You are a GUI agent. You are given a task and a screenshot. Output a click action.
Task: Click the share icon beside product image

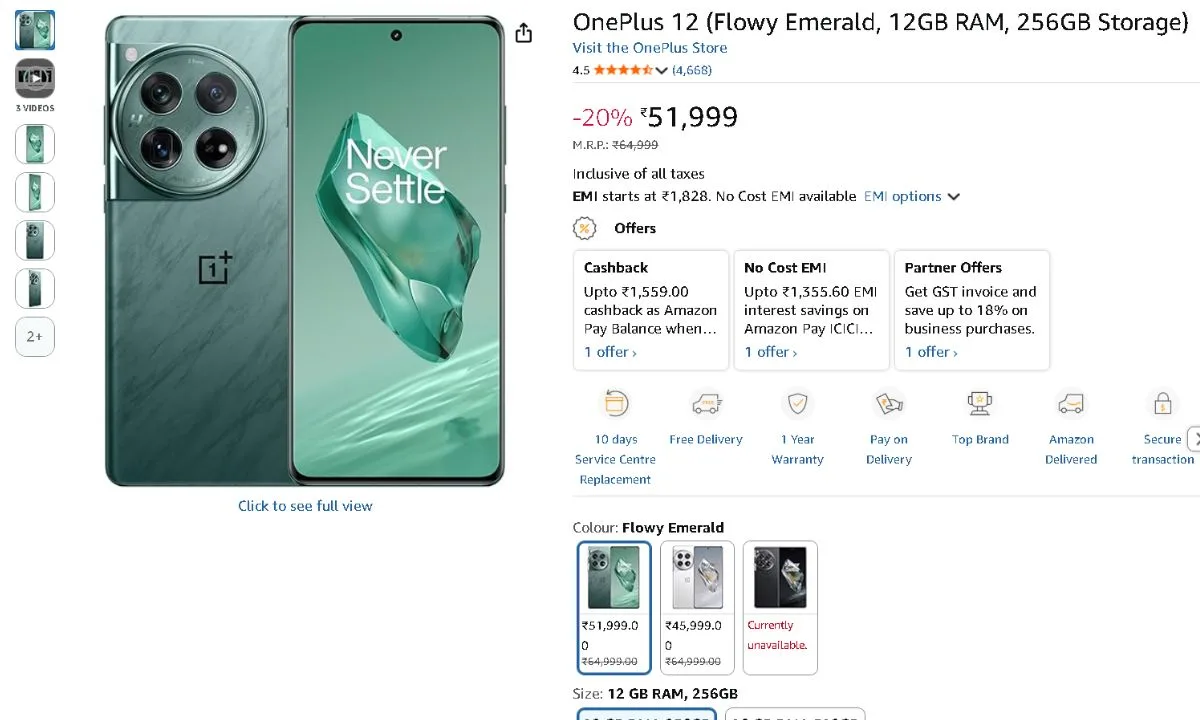tap(523, 34)
